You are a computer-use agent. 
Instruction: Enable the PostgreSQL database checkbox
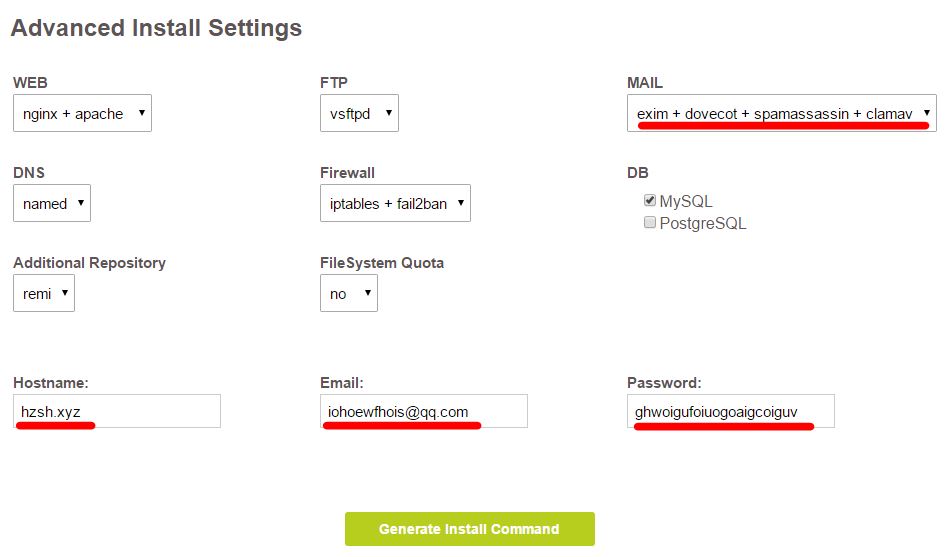[x=650, y=223]
